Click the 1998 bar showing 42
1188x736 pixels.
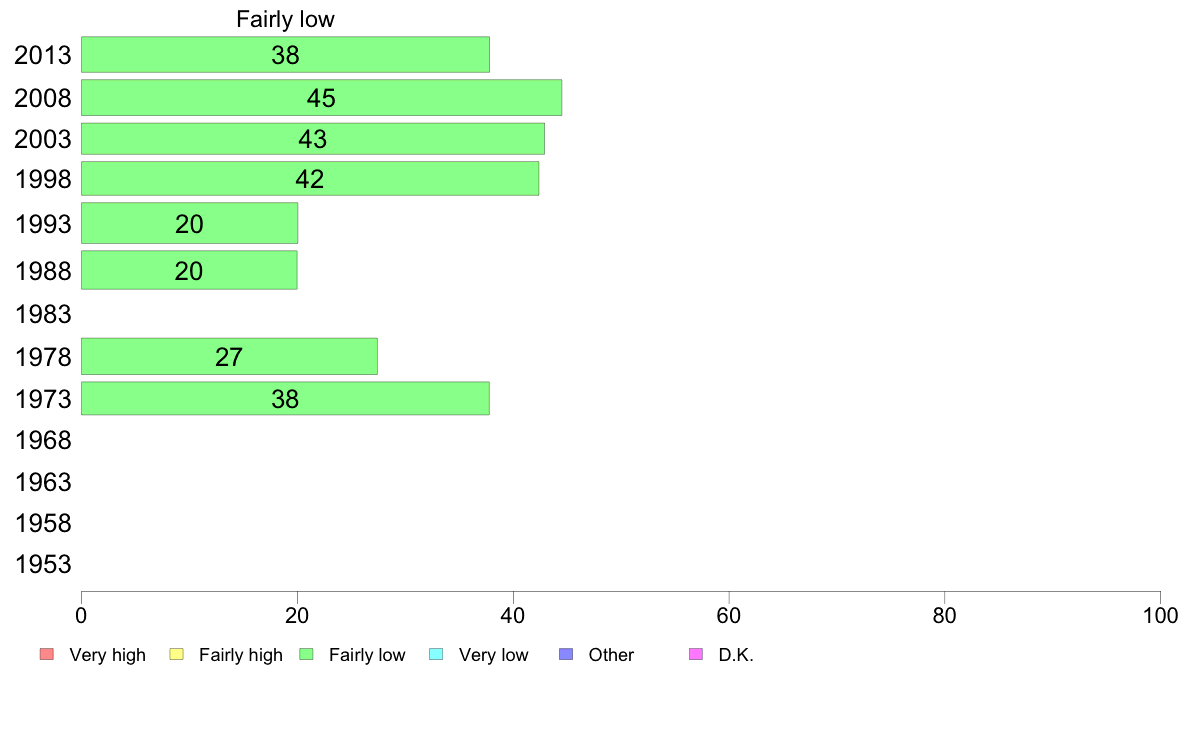coord(310,179)
